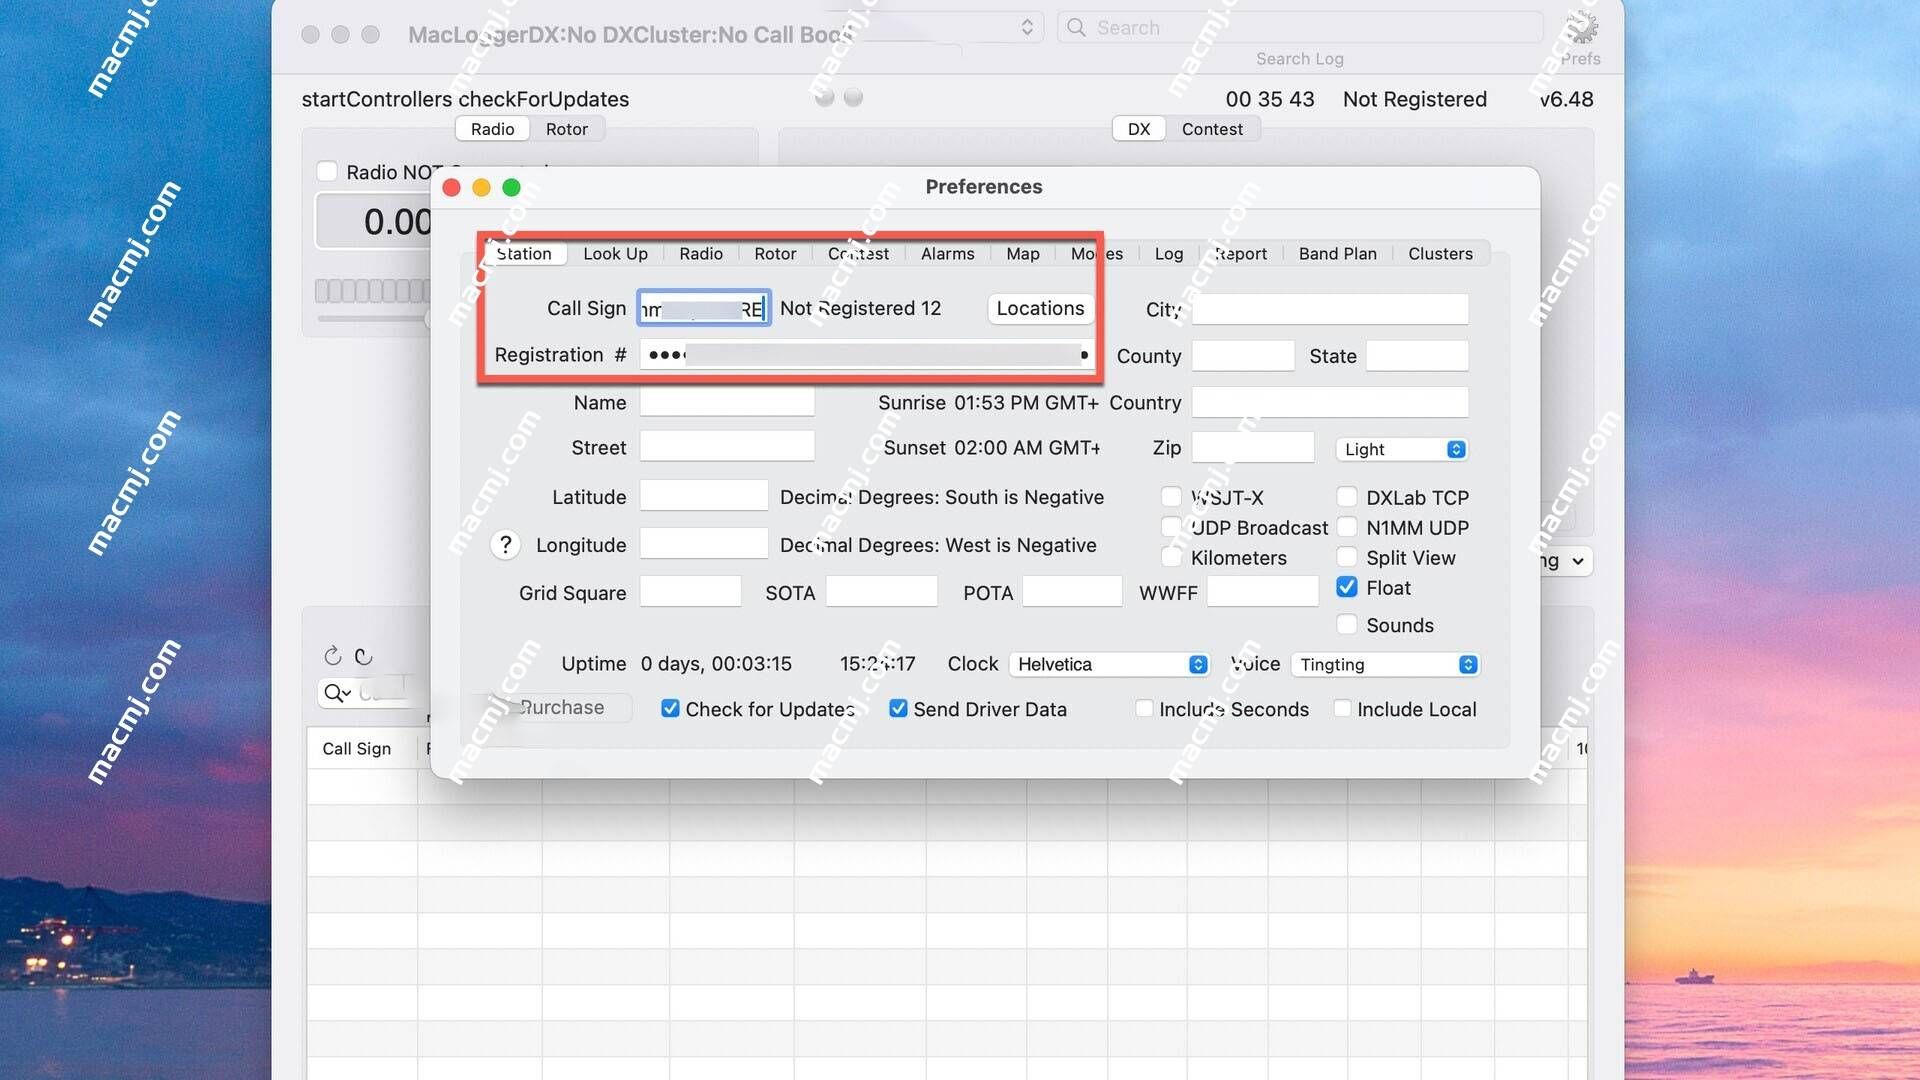Click the Country input field

tap(1330, 402)
